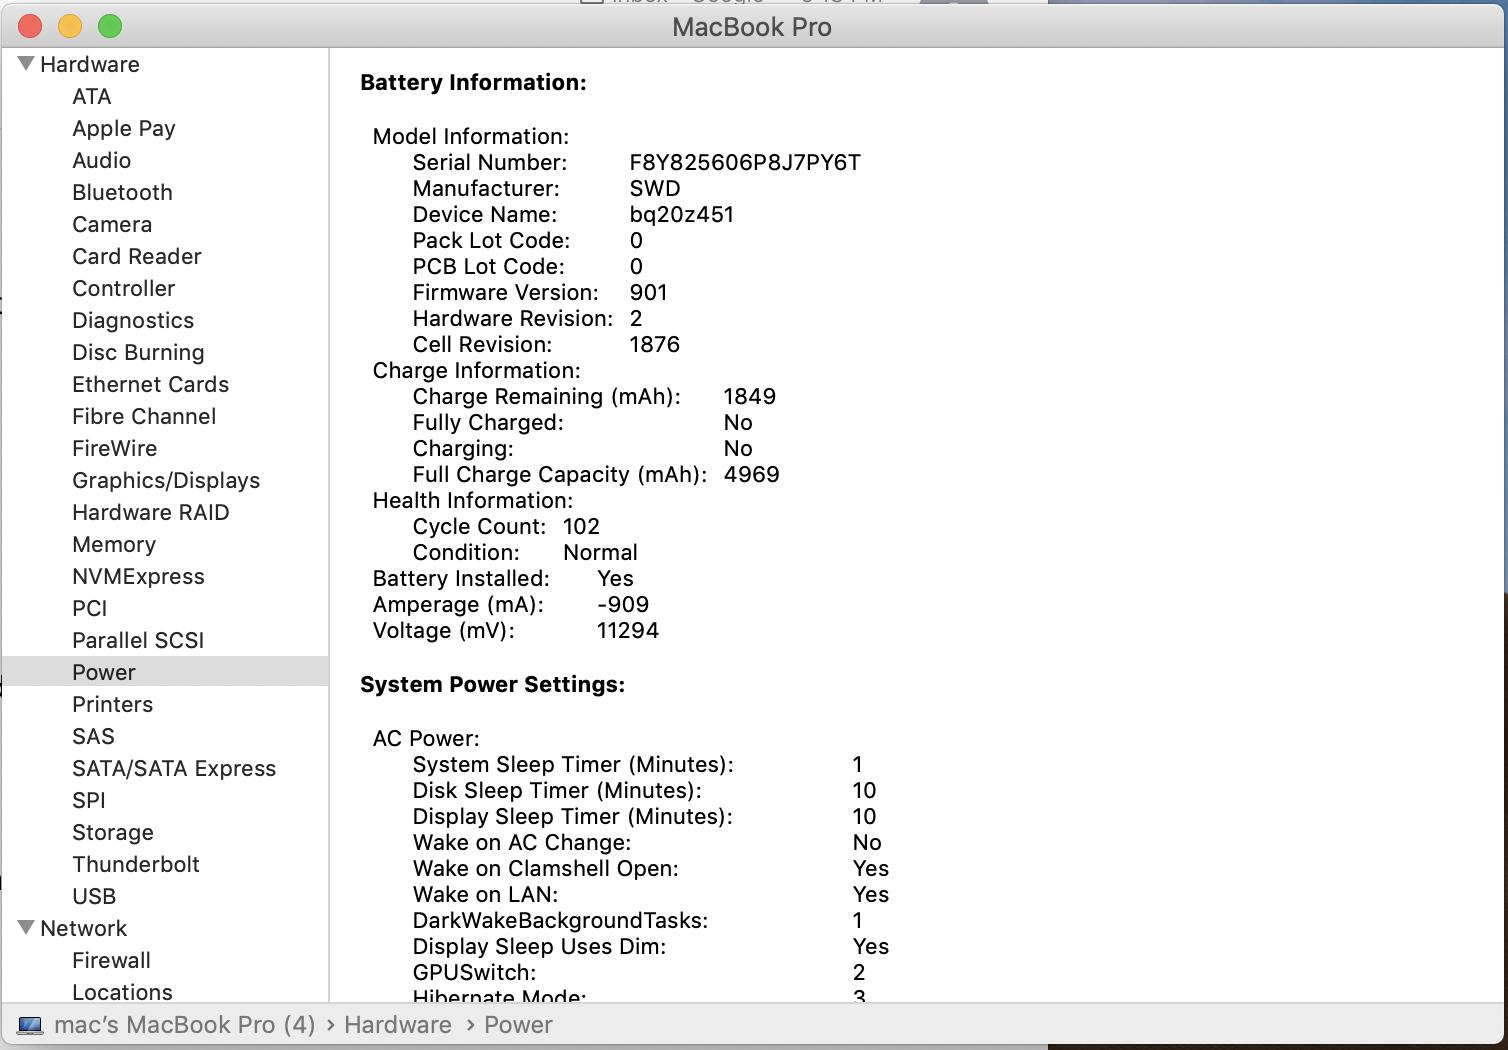1508x1050 pixels.
Task: Click the Charge Remaining value 1849
Action: (750, 396)
